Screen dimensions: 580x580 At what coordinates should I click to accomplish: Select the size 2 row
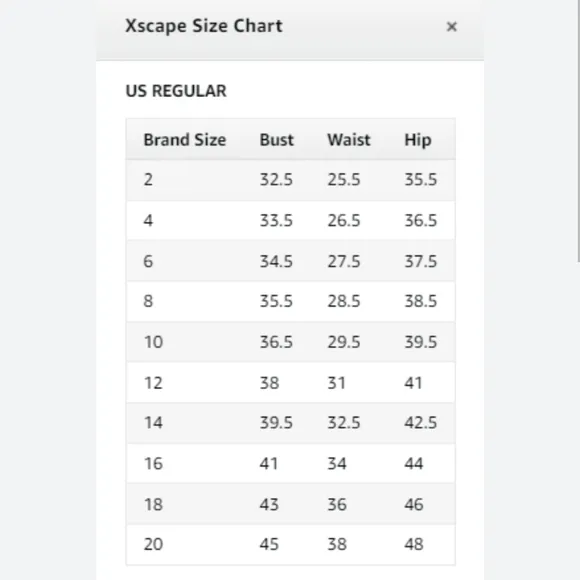pyautogui.click(x=291, y=180)
